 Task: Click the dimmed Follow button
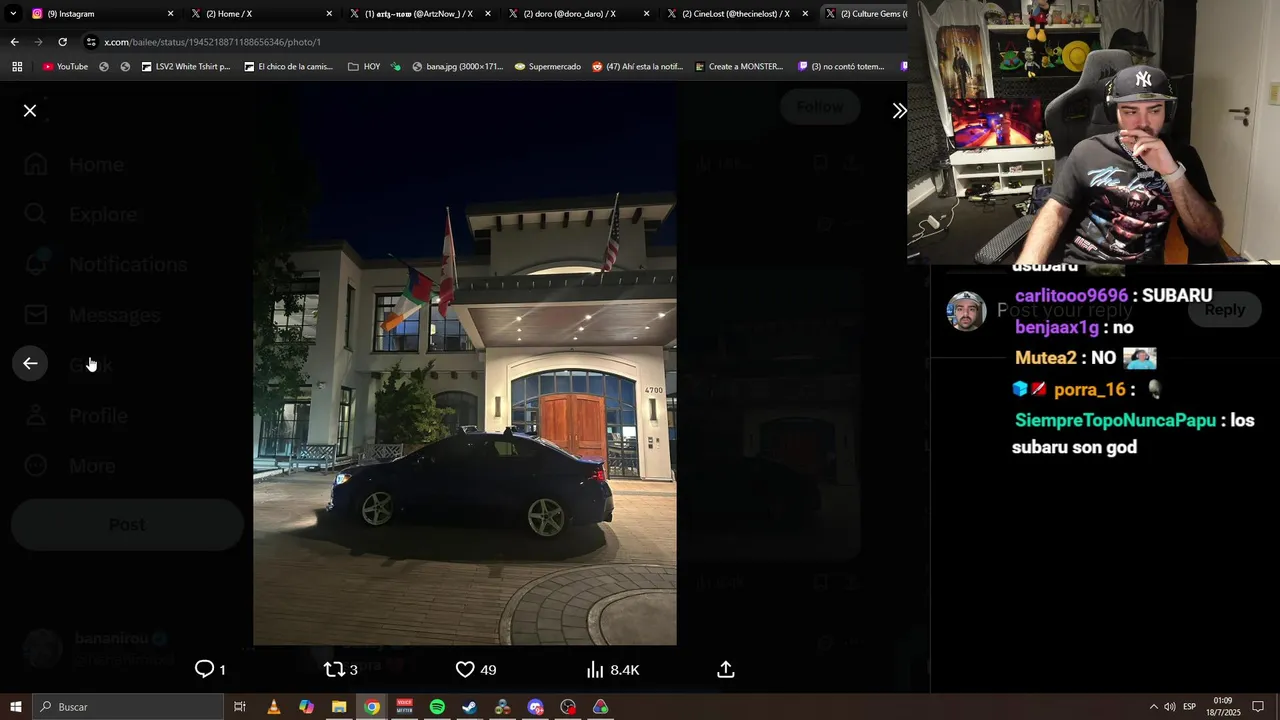(819, 107)
